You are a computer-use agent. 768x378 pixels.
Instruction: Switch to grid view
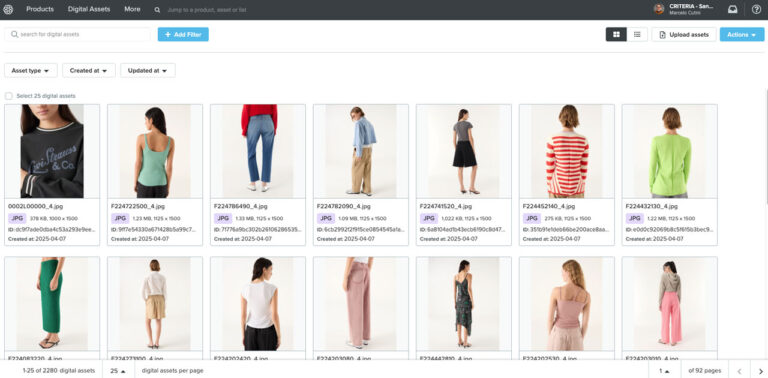[616, 34]
